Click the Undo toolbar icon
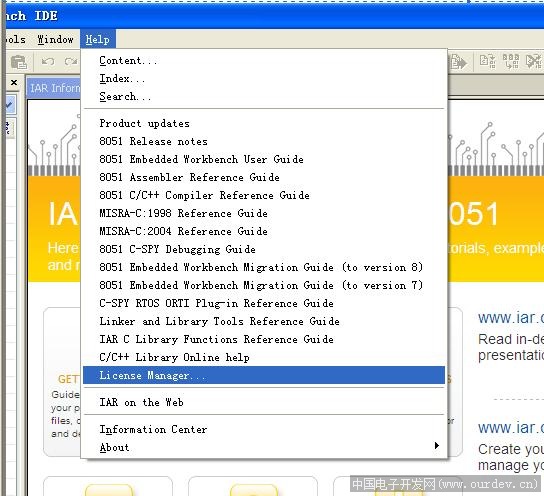 point(48,62)
